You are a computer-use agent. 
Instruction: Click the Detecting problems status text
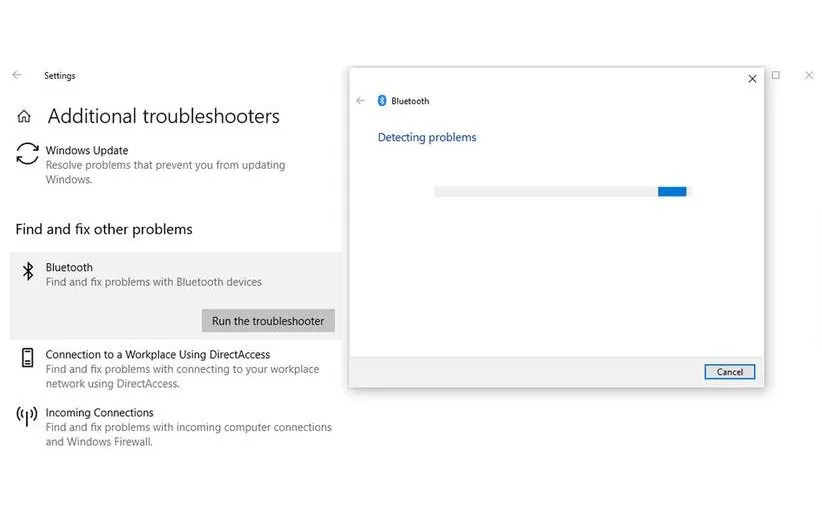click(427, 137)
